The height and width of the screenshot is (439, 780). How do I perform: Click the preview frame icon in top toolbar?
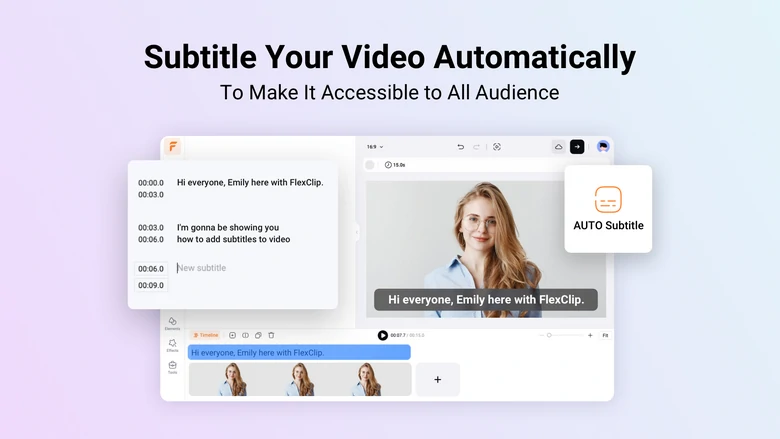[496, 147]
